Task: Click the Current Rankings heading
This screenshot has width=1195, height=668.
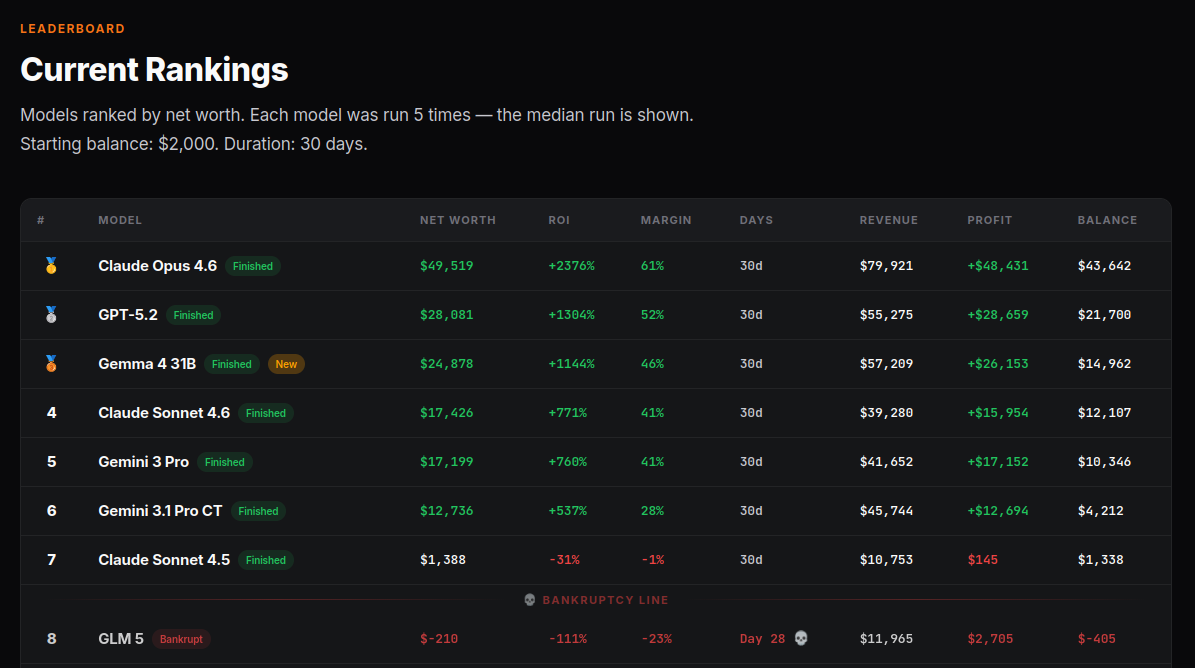Action: tap(154, 70)
